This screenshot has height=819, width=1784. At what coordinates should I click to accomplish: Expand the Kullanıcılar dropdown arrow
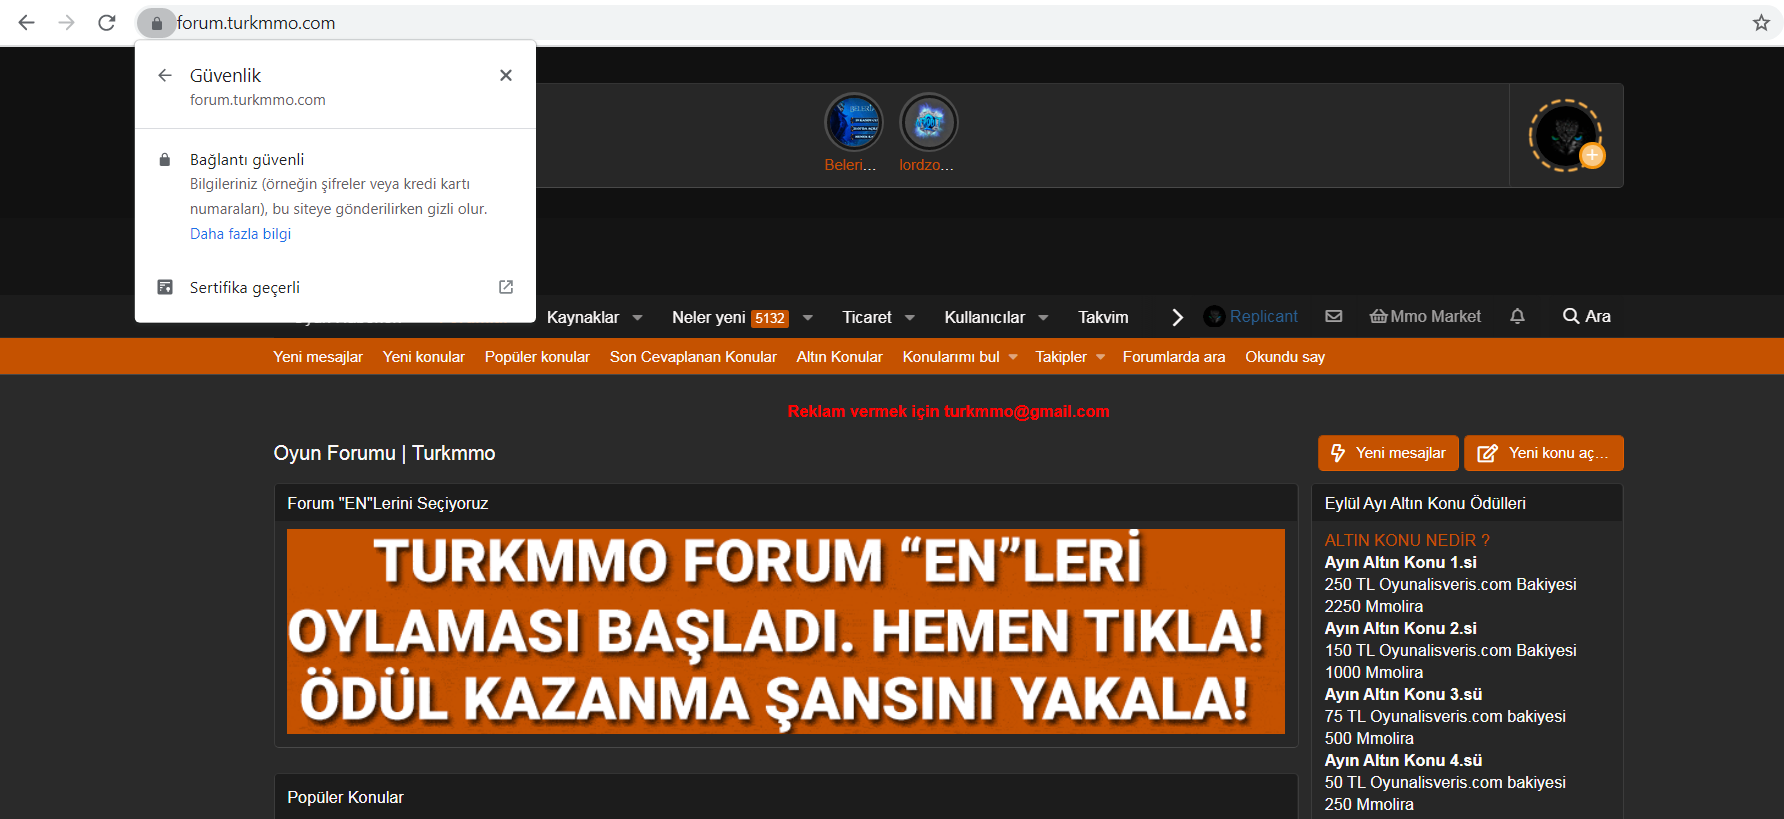point(1043,318)
